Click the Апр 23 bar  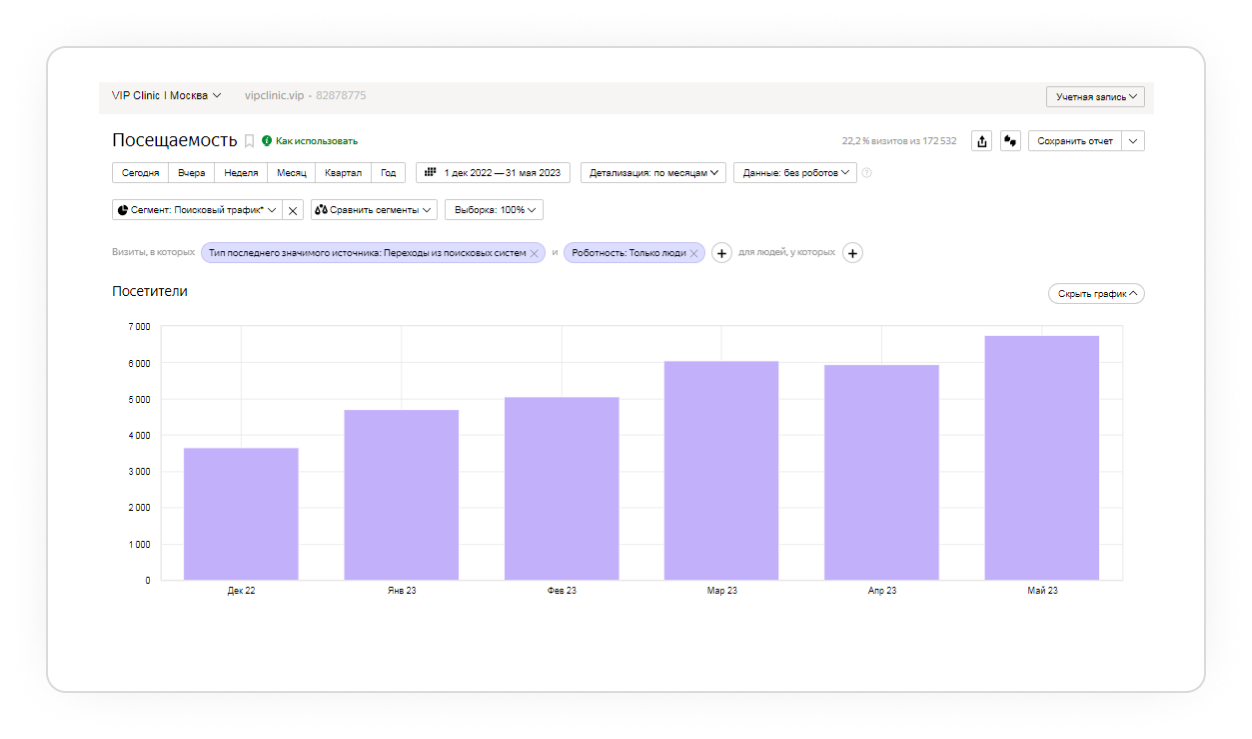point(881,473)
